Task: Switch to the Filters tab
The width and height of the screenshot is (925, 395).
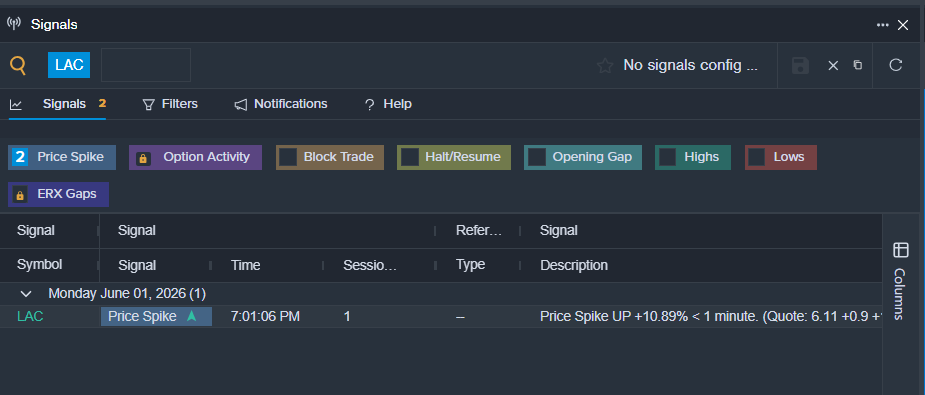Action: [170, 104]
